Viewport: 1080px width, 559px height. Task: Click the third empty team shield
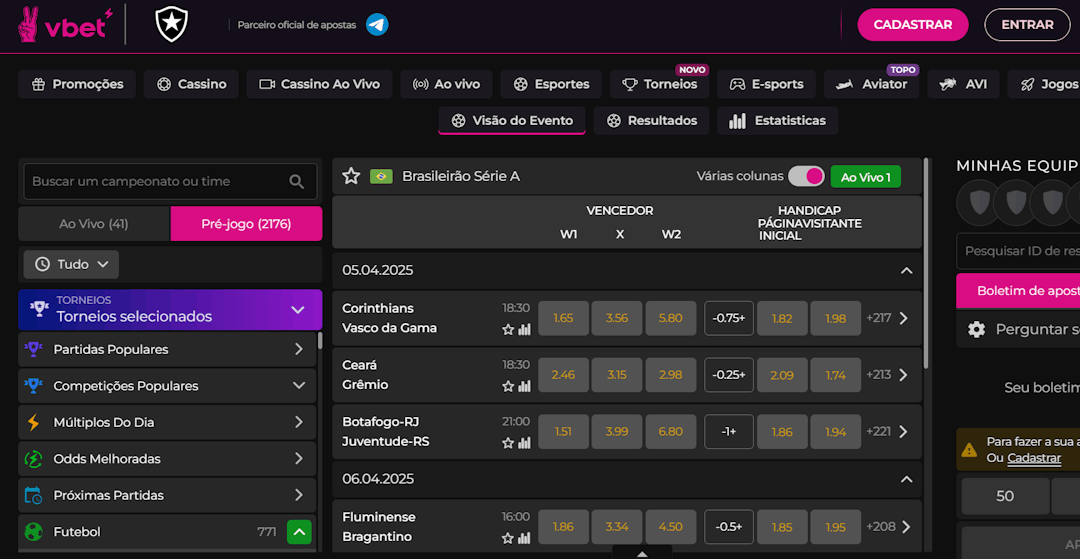click(x=1052, y=202)
